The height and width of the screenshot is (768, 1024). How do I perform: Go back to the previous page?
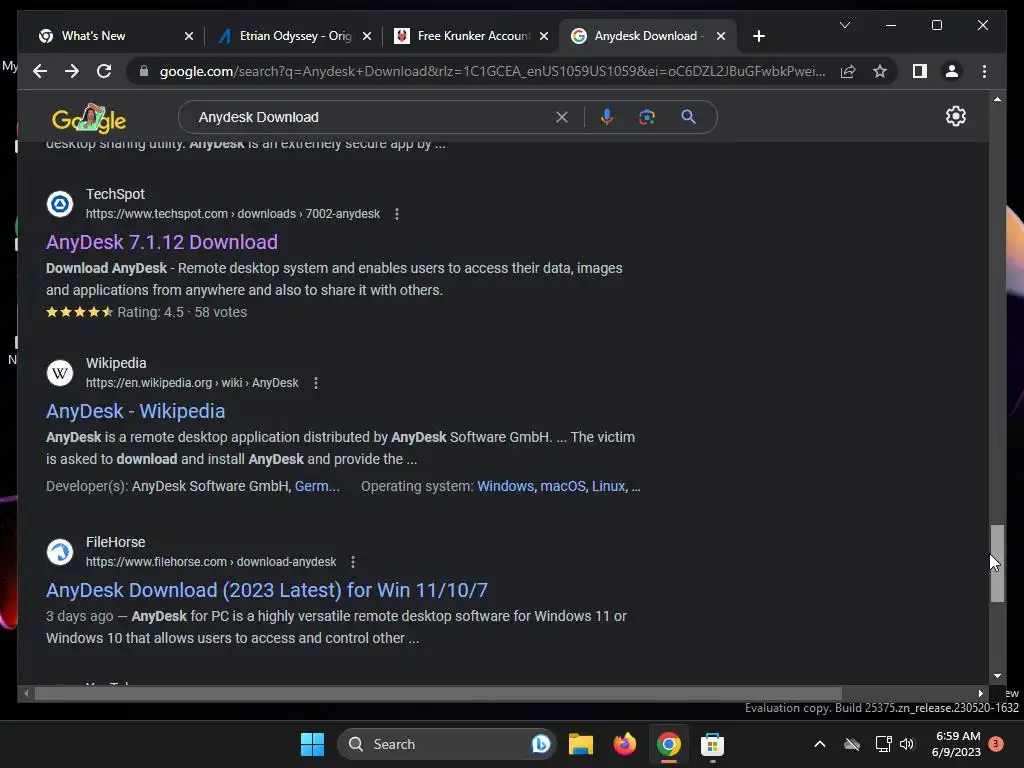pos(40,71)
